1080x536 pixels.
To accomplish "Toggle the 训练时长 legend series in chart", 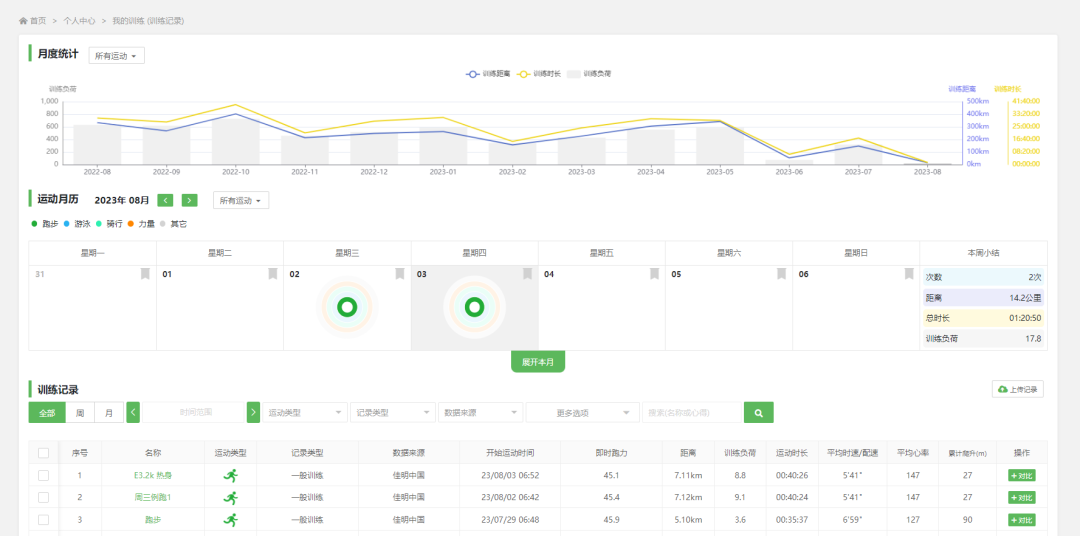I will click(540, 73).
